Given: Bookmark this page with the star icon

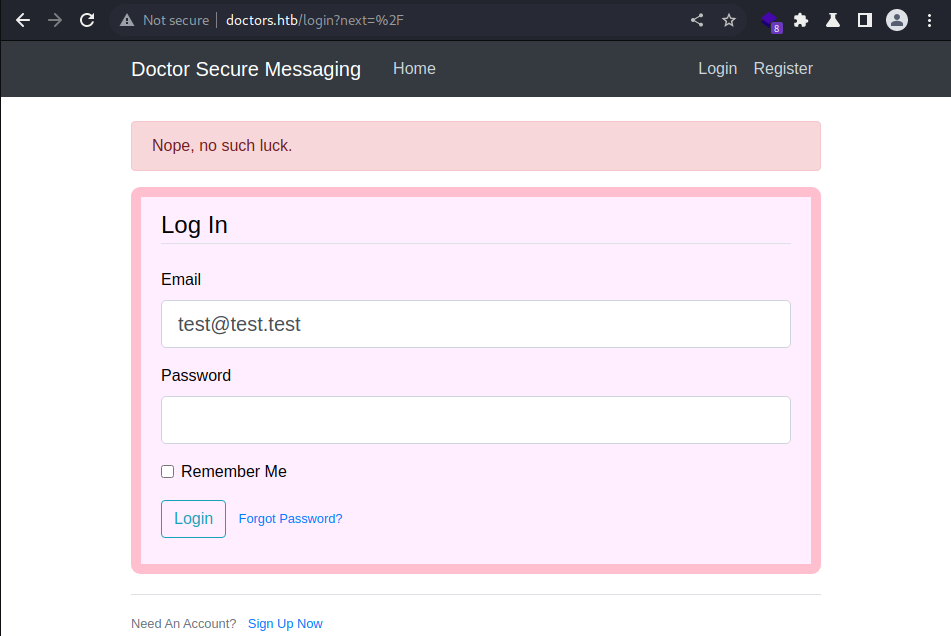Looking at the screenshot, I should 729,21.
